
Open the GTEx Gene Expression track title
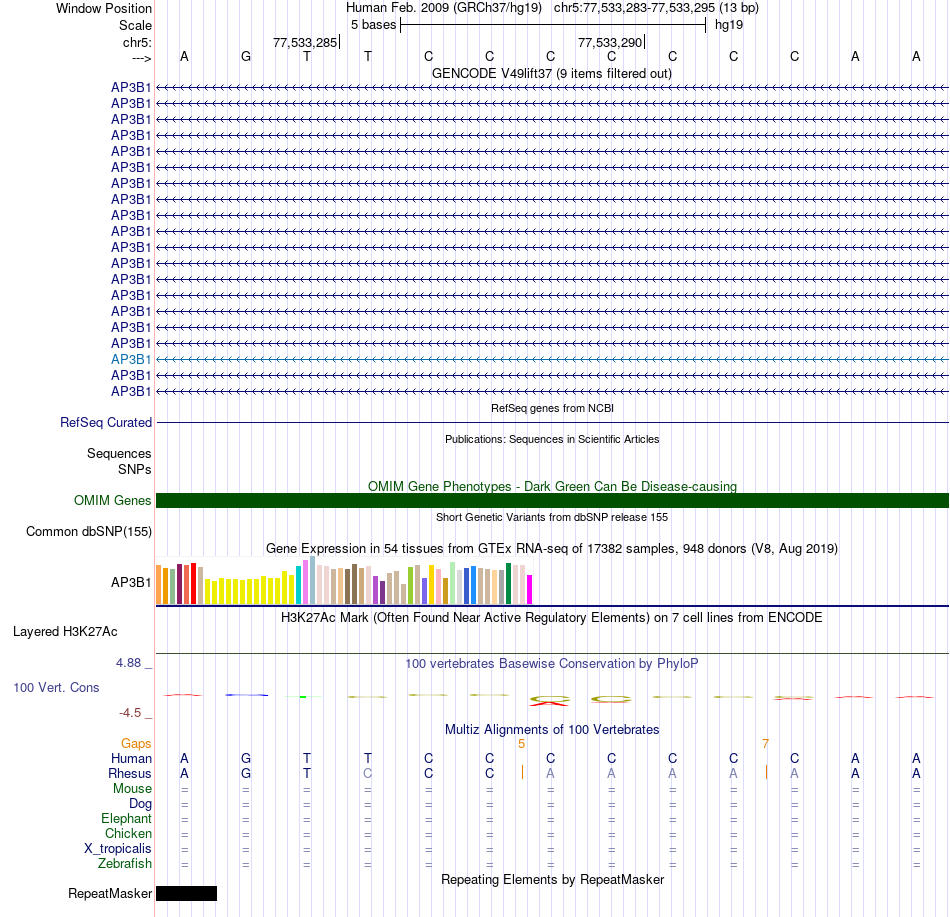coord(552,548)
